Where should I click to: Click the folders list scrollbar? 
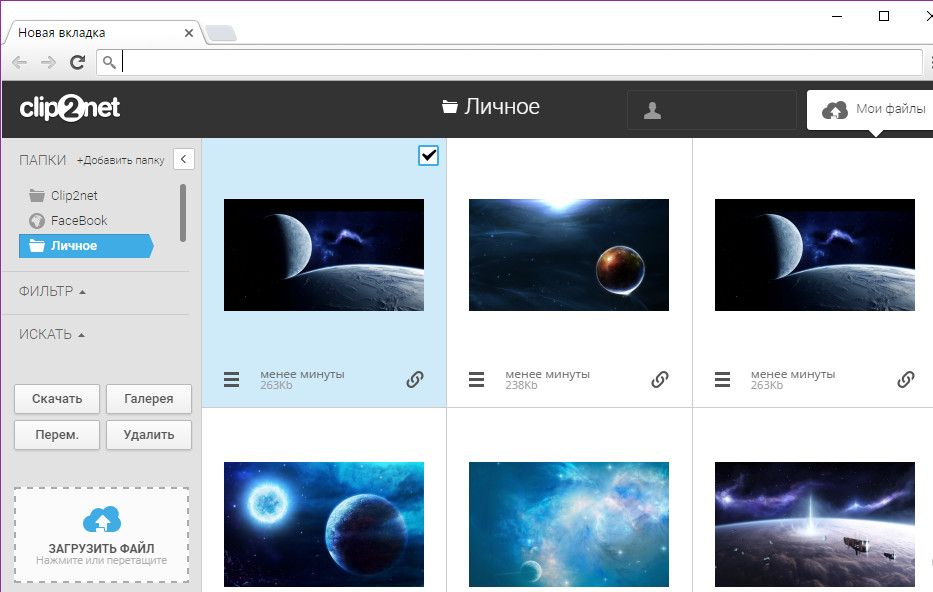pos(183,213)
